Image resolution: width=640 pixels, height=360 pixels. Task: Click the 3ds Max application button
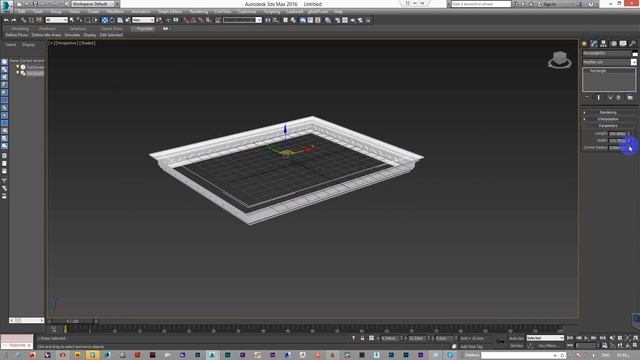tap(6, 6)
